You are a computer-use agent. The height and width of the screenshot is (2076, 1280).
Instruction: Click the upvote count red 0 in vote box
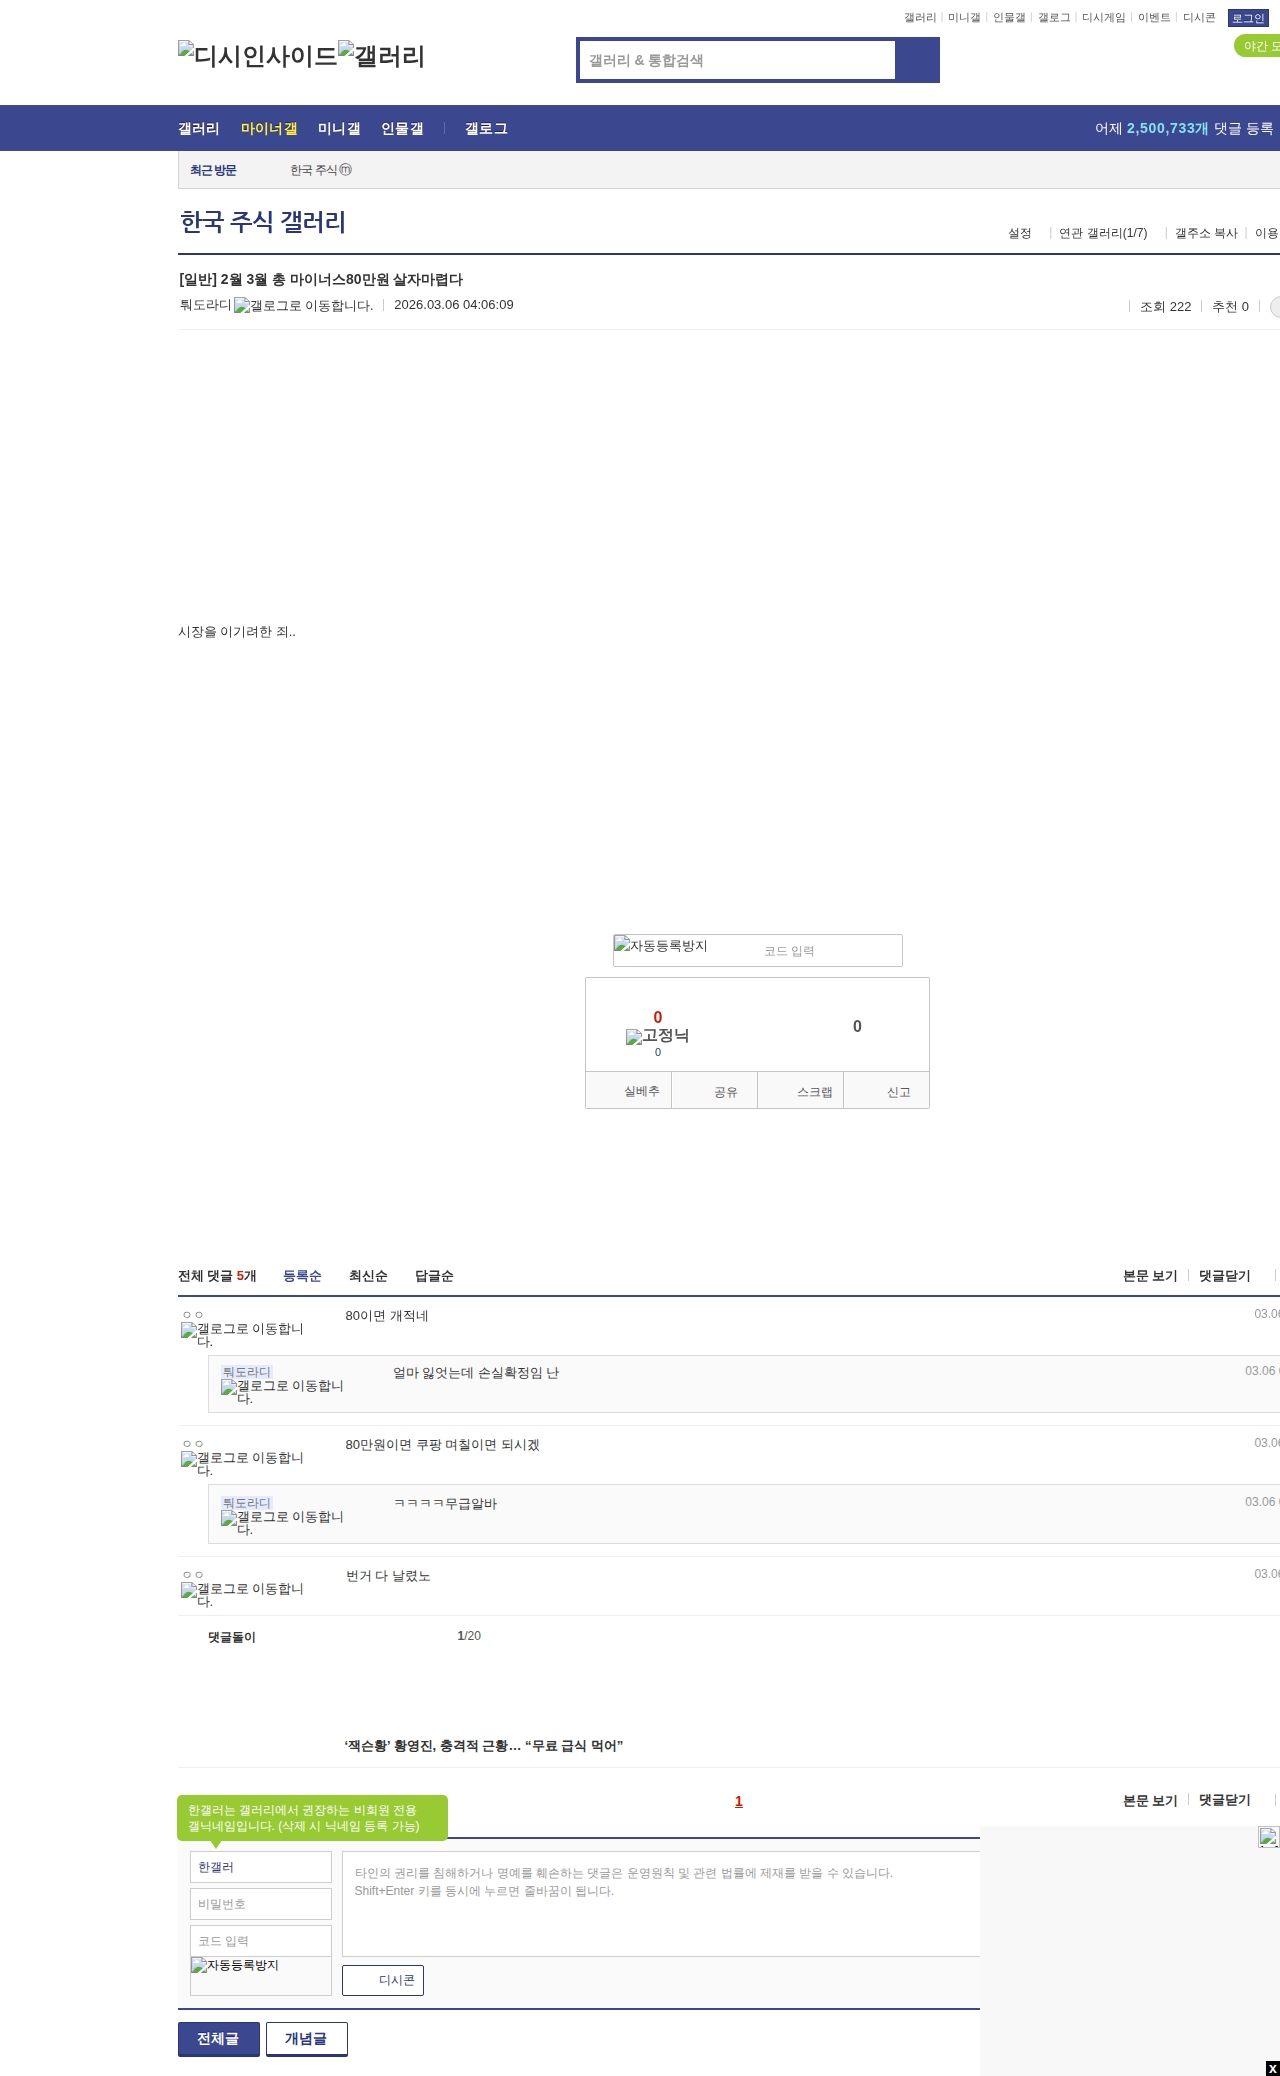[x=657, y=1017]
